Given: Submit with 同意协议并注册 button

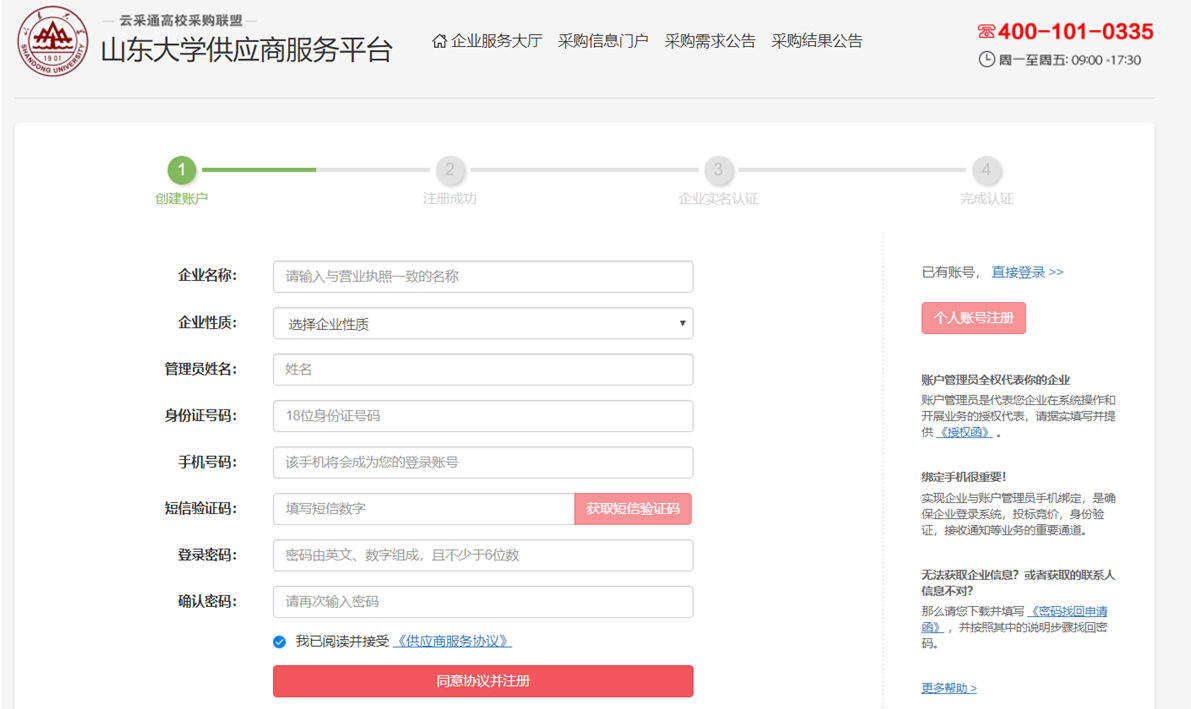Looking at the screenshot, I should (x=482, y=681).
